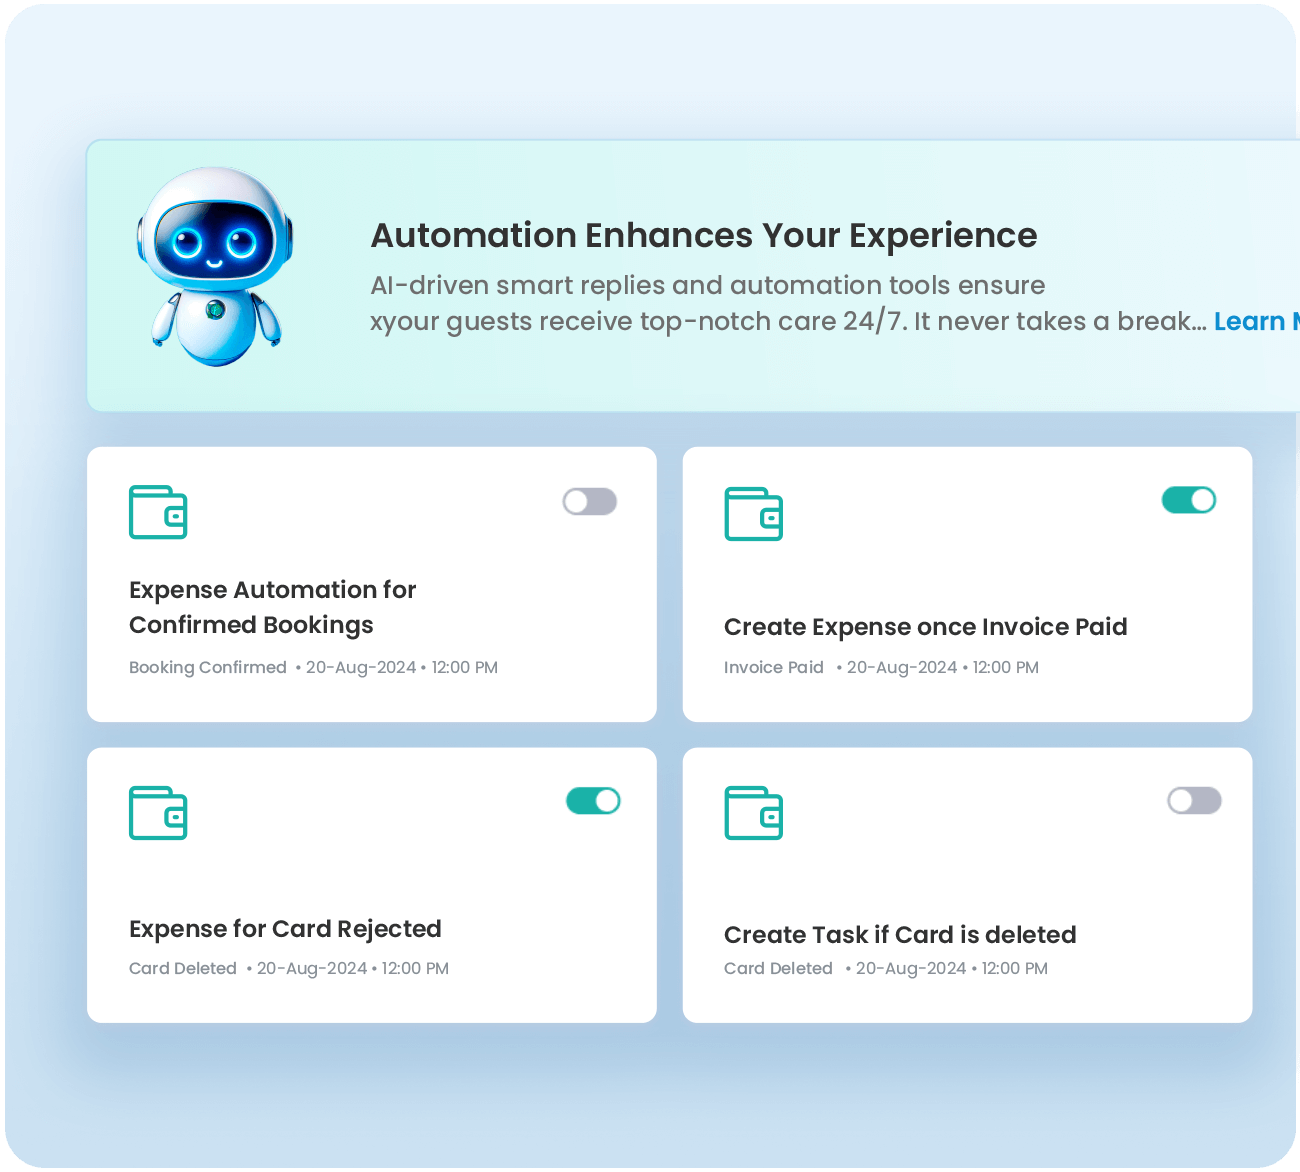1300x1172 pixels.
Task: Click wallet icon on Create Task if Card deleted
Action: tap(753, 812)
